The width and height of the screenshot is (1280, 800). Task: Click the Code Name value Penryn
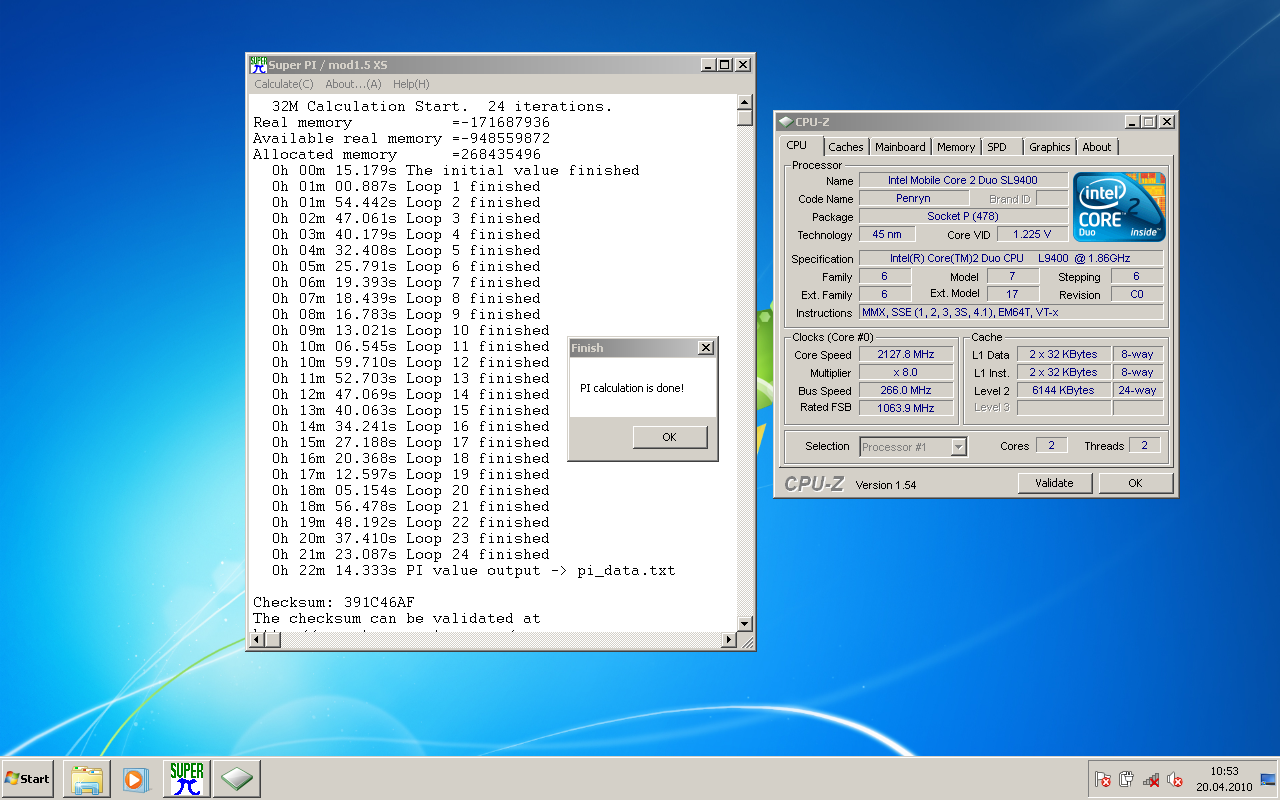[913, 198]
